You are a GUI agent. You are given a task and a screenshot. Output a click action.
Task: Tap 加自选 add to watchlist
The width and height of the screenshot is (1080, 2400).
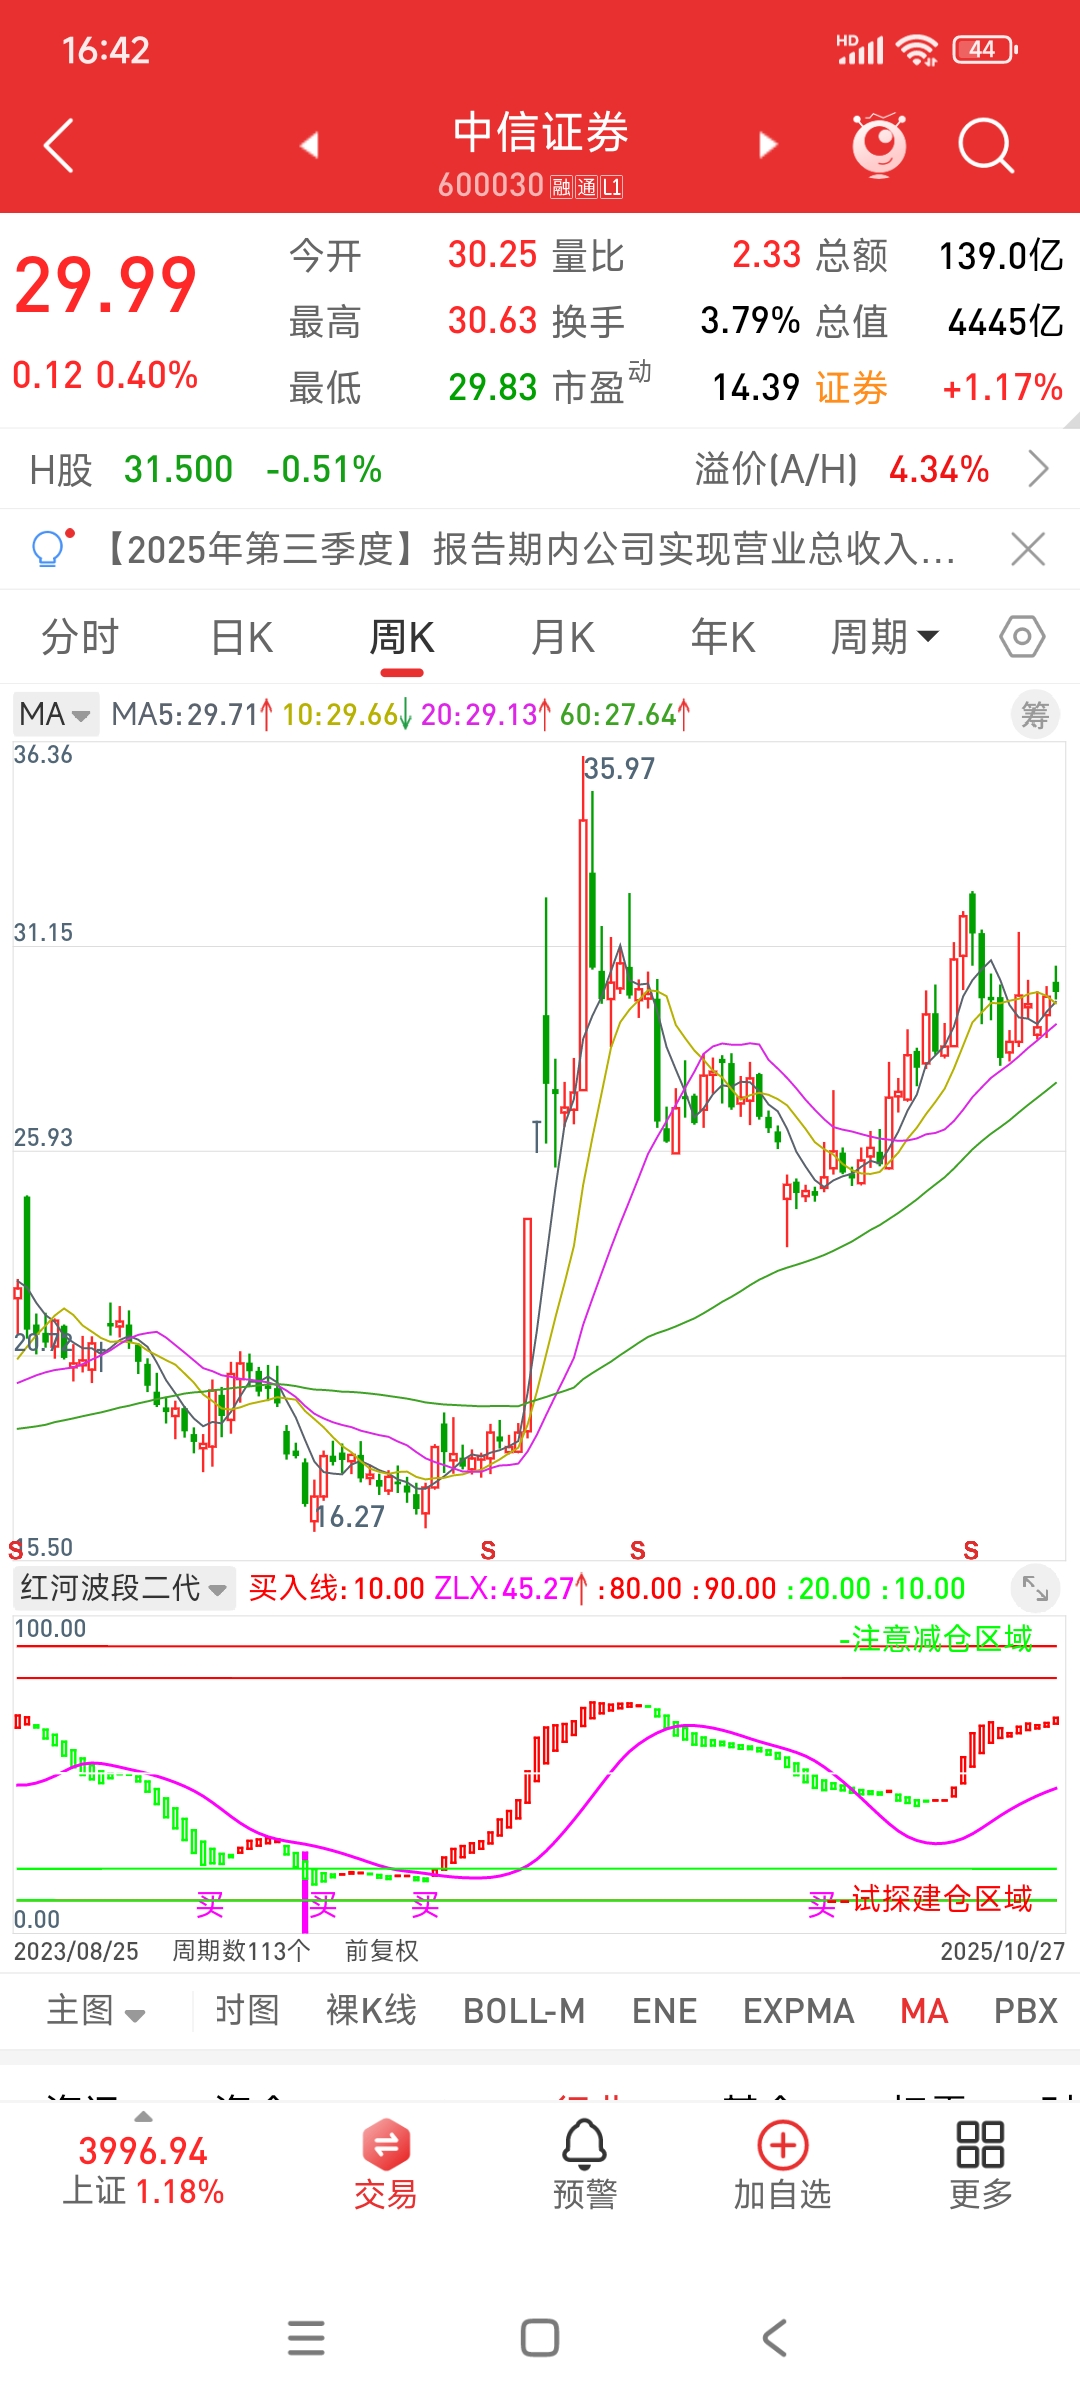(x=783, y=2164)
